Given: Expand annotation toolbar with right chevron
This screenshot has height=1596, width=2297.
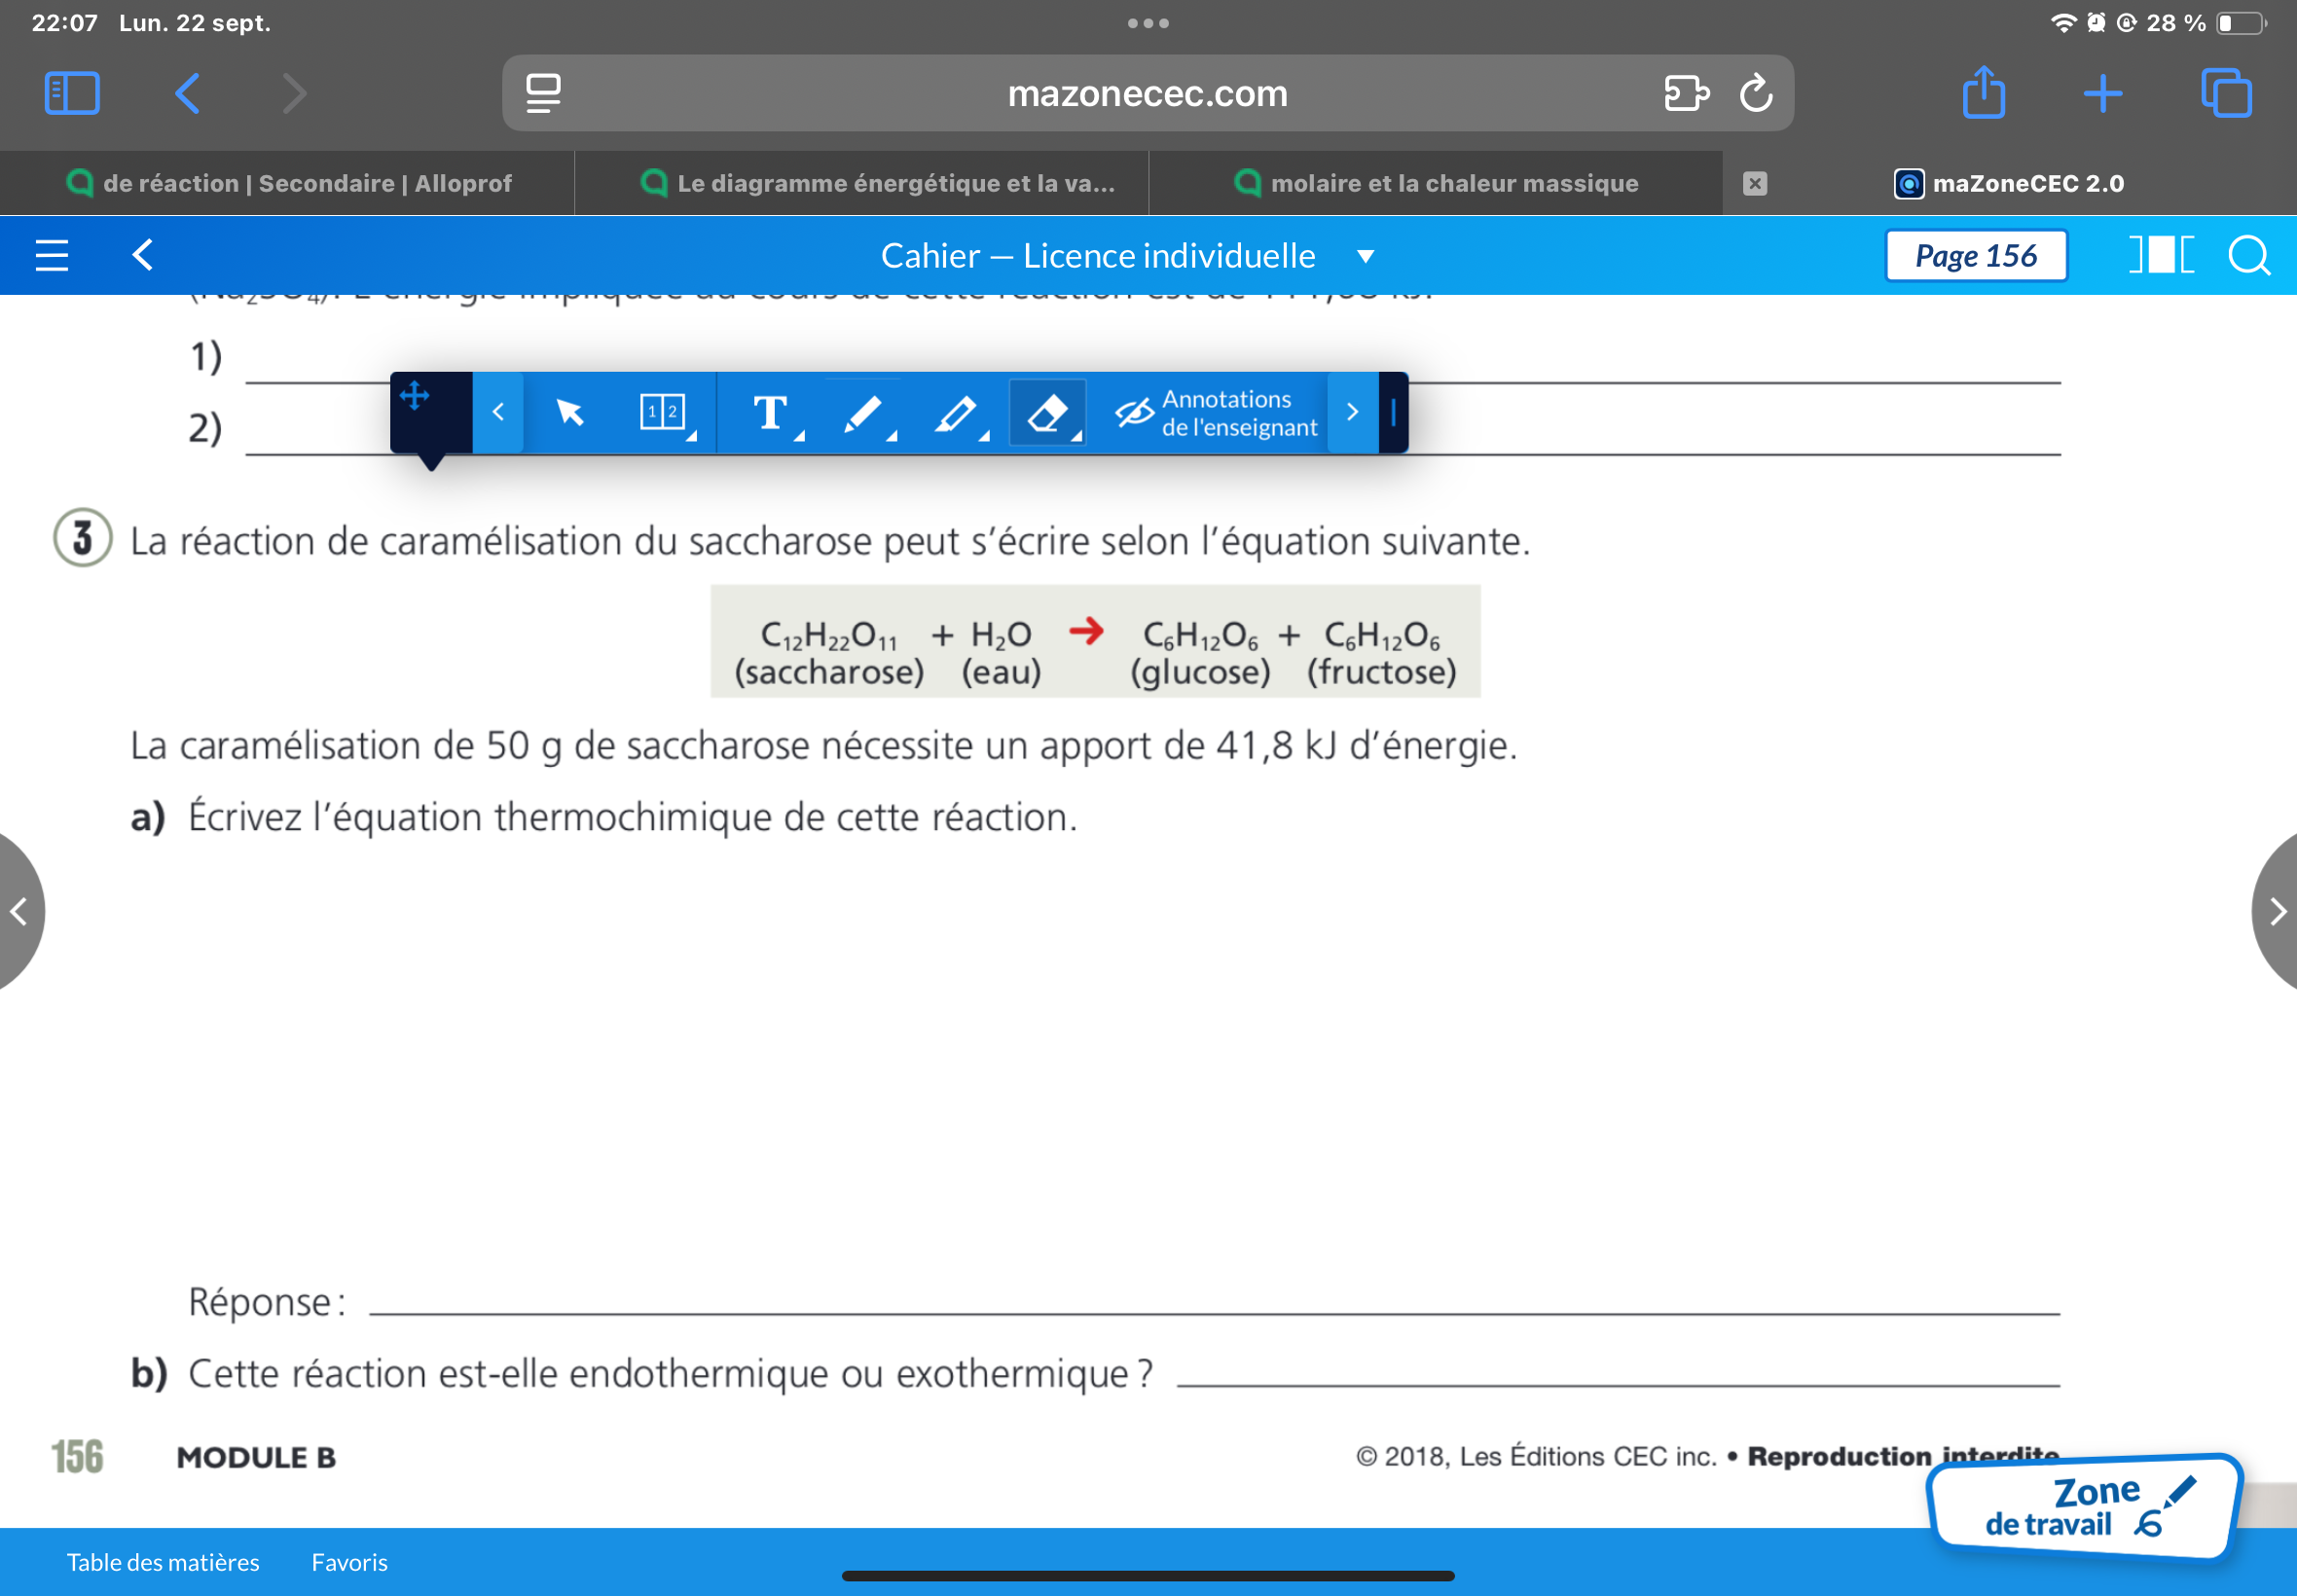Looking at the screenshot, I should (1352, 413).
